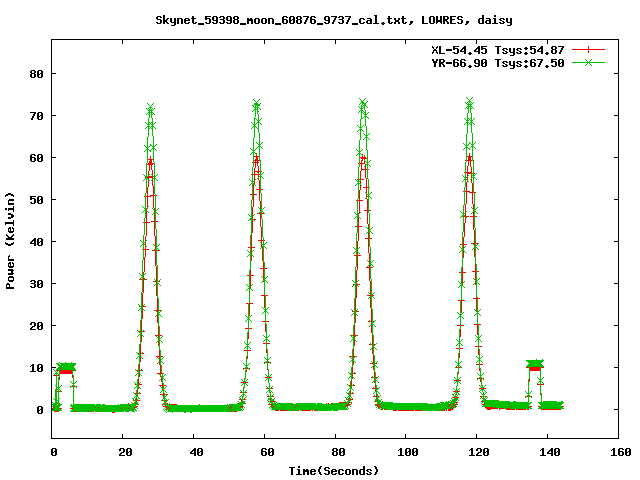This screenshot has width=640, height=480.
Task: Click x-axis tick label 20
Action: pos(125,452)
